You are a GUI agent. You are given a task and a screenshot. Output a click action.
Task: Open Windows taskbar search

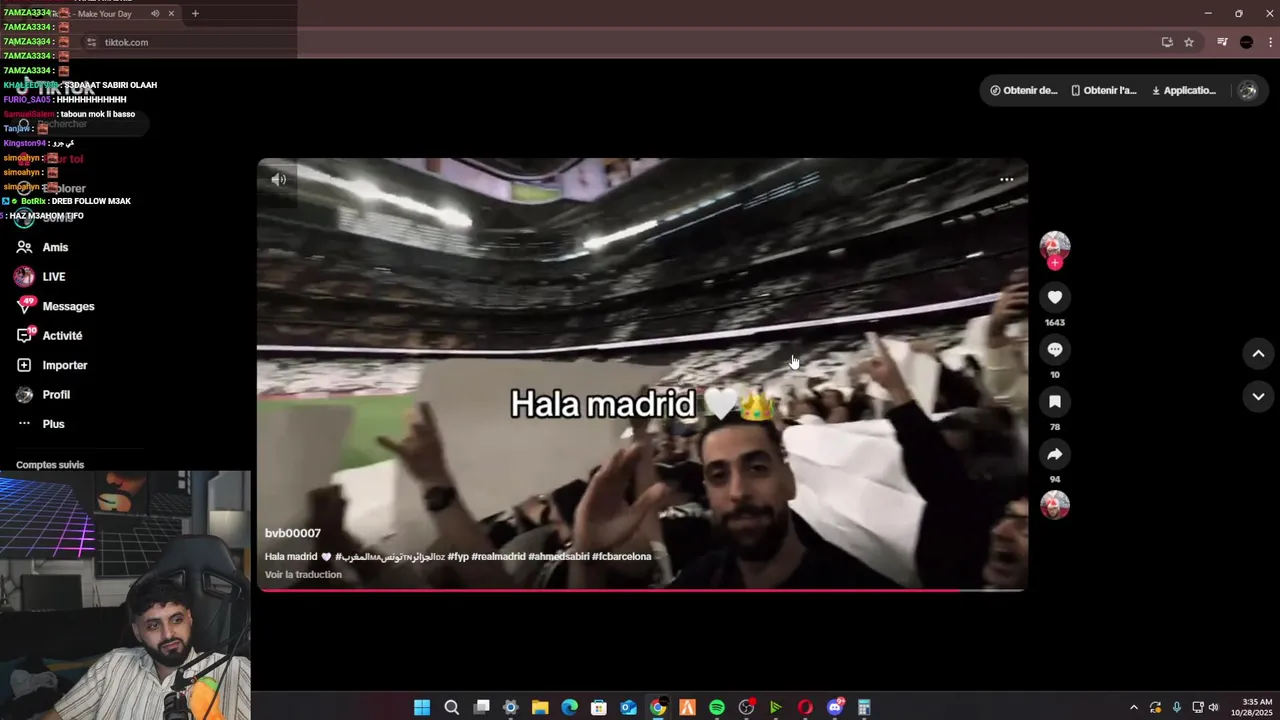[x=451, y=707]
